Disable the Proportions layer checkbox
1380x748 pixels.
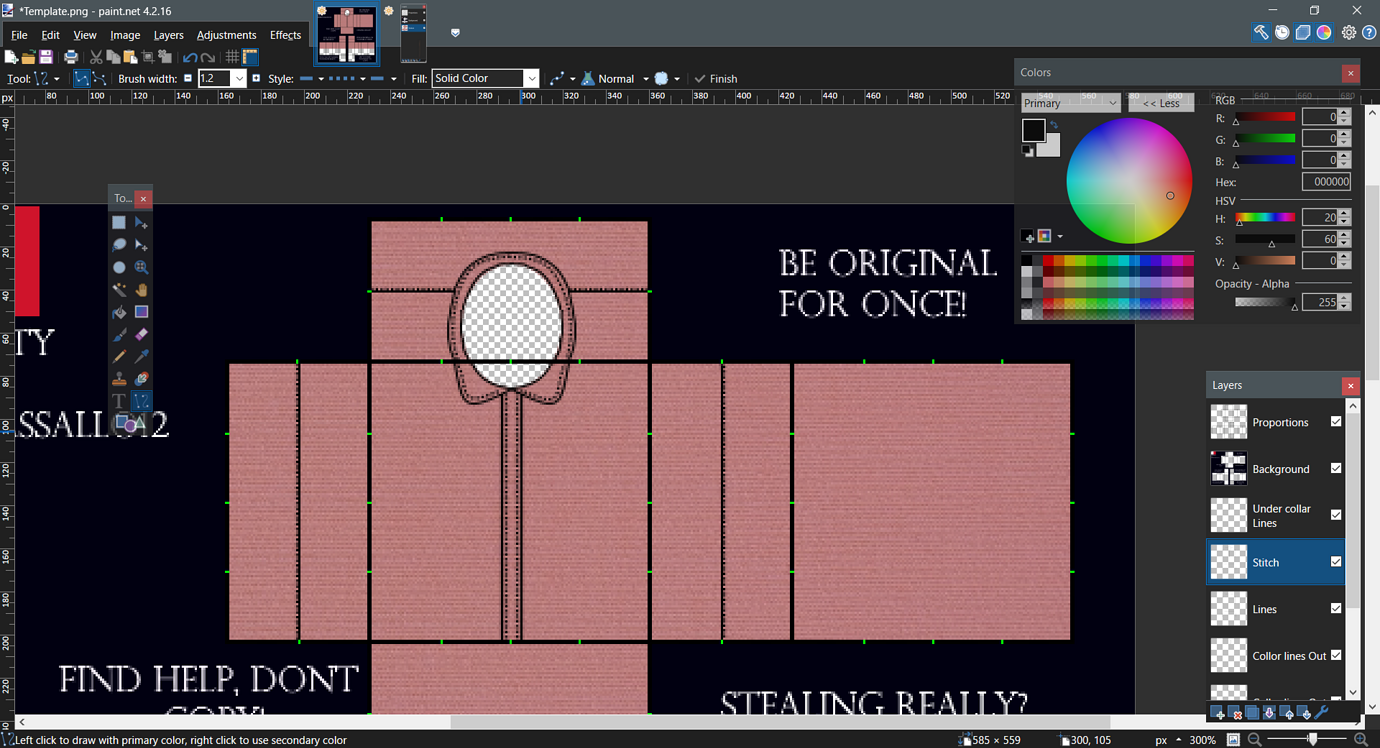[1336, 421]
